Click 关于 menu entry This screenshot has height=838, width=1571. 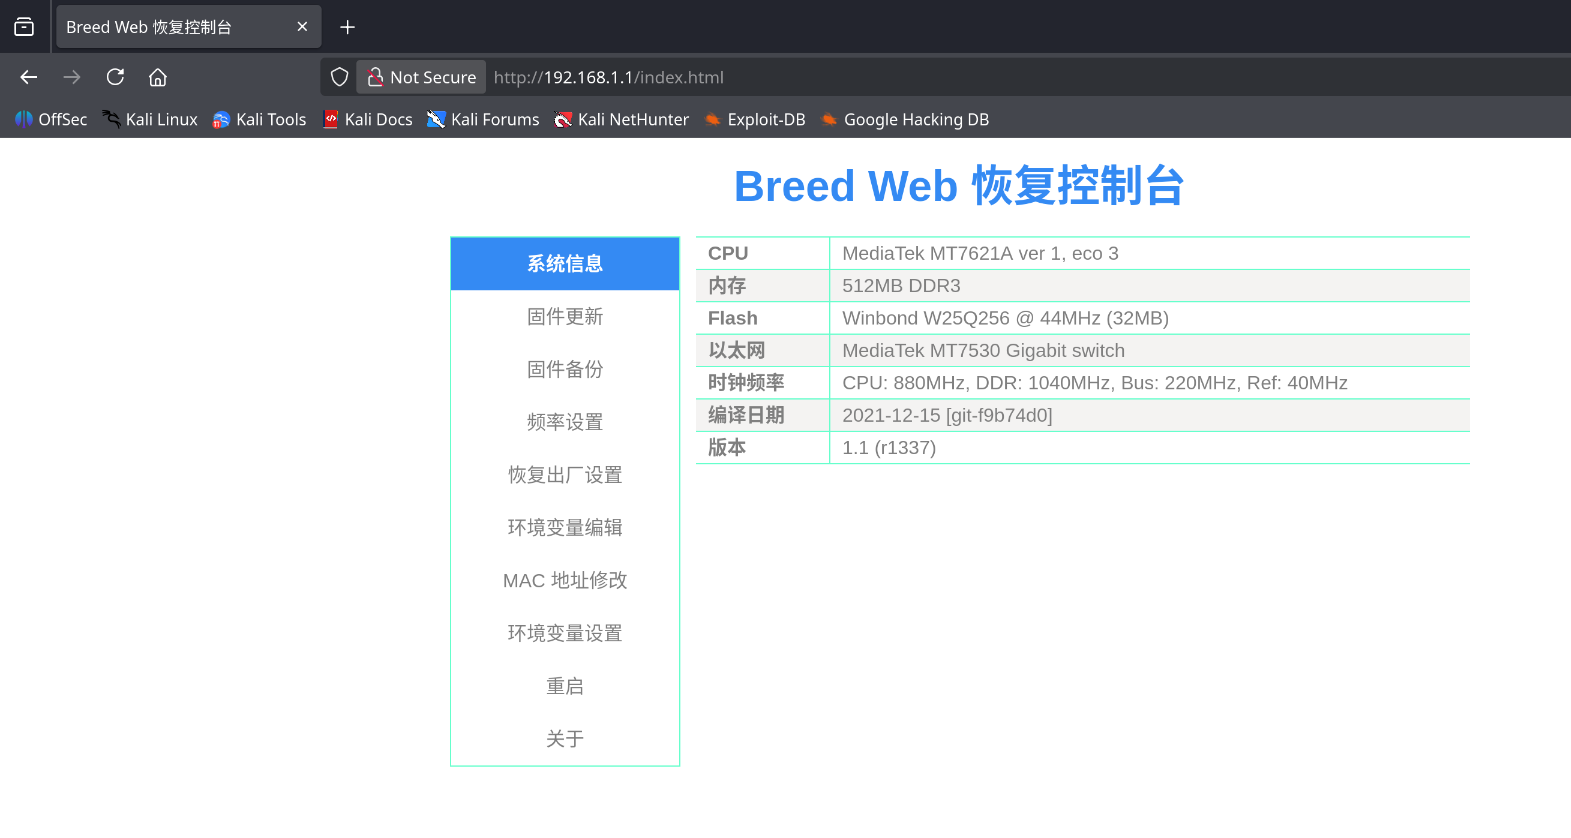point(565,739)
